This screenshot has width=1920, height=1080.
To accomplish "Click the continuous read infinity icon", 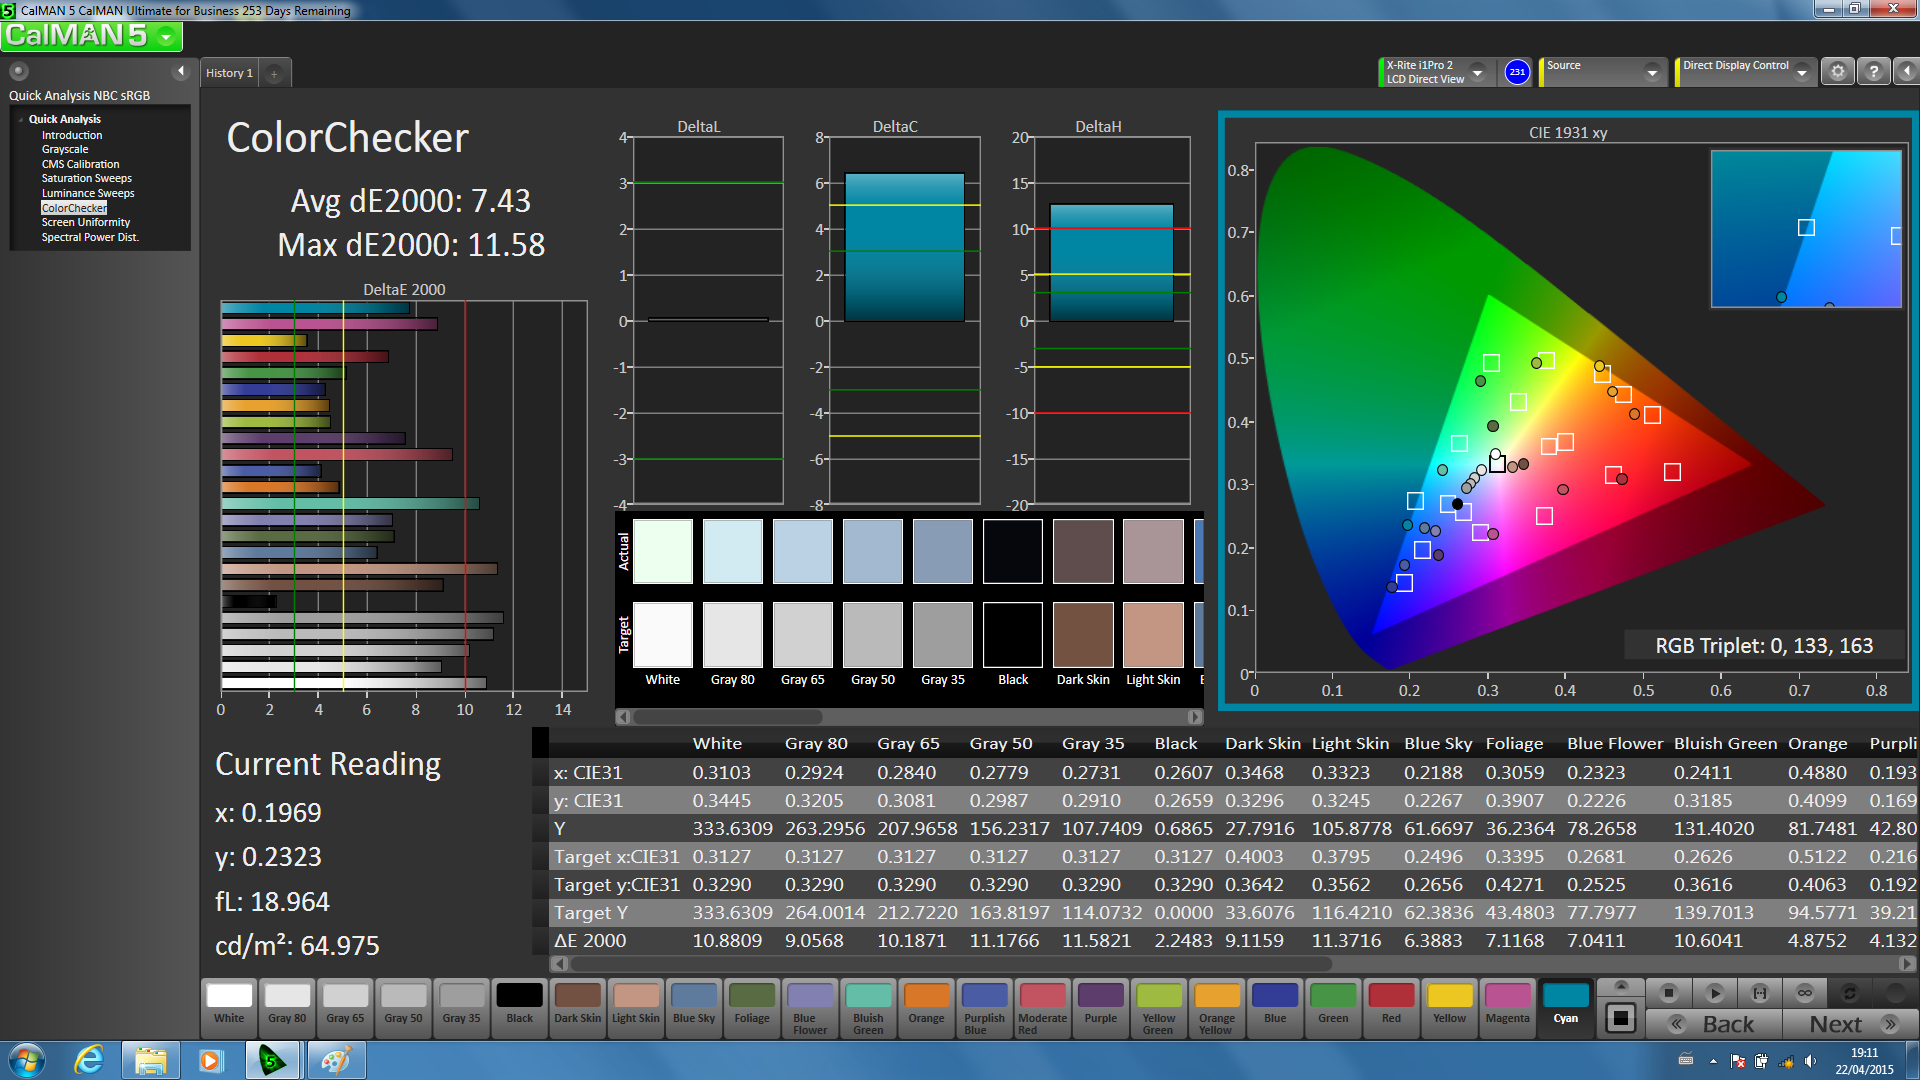I will 1804,993.
